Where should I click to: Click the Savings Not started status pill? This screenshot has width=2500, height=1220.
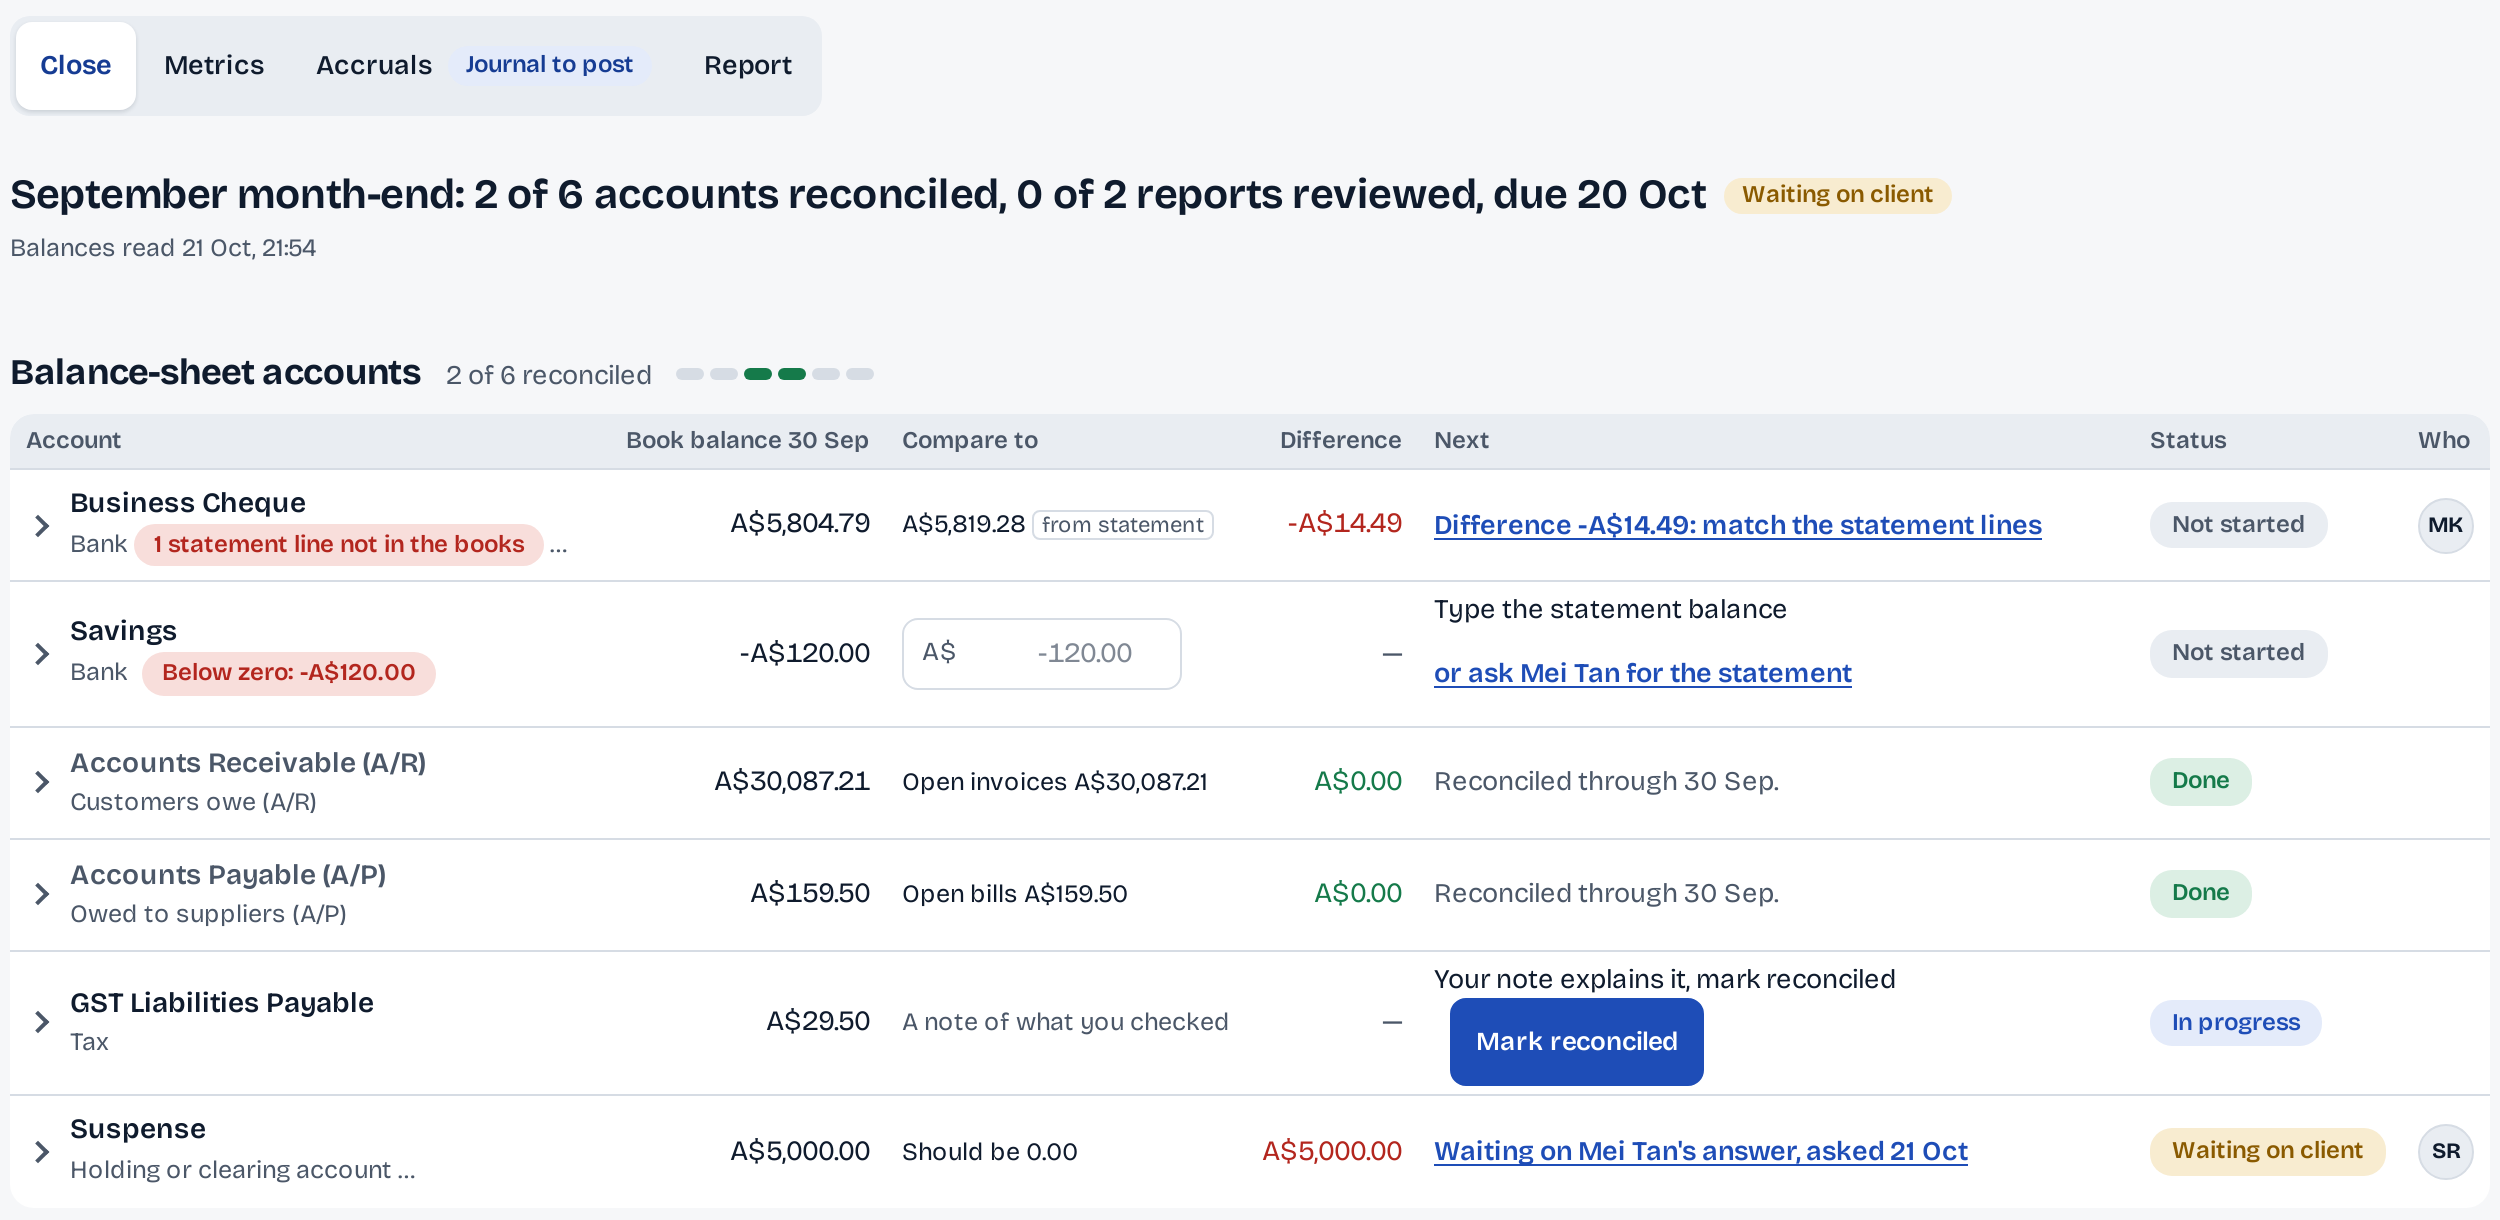(x=2238, y=653)
